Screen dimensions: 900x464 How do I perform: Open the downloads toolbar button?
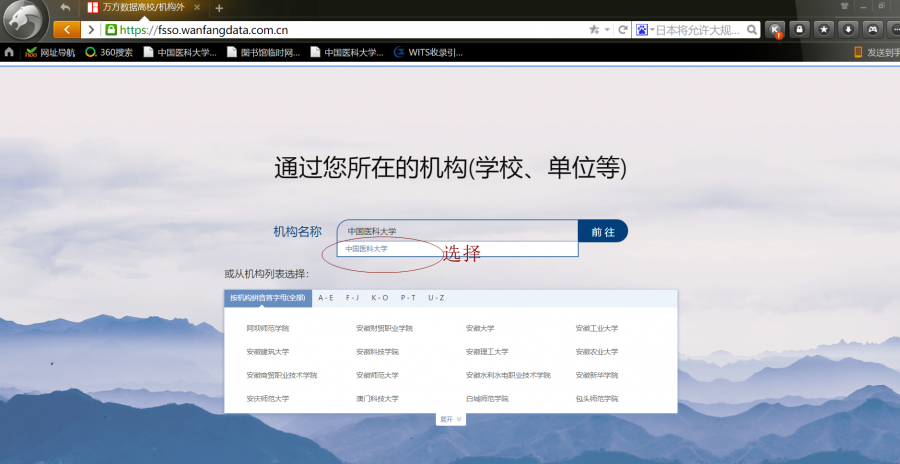(848, 29)
